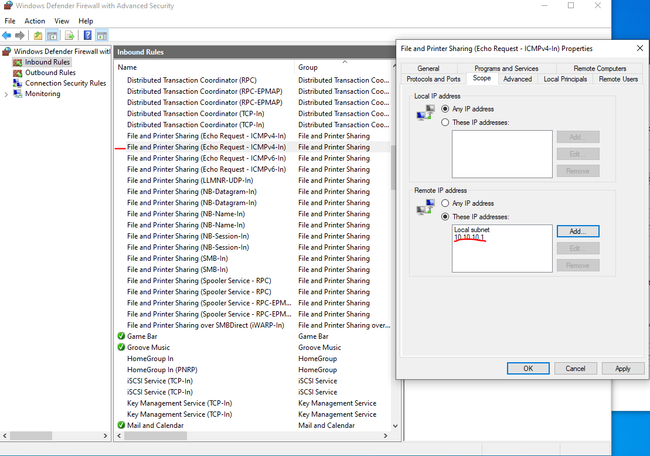Switch to the Local Principals tab
Image resolution: width=650 pixels, height=456 pixels.
[565, 79]
